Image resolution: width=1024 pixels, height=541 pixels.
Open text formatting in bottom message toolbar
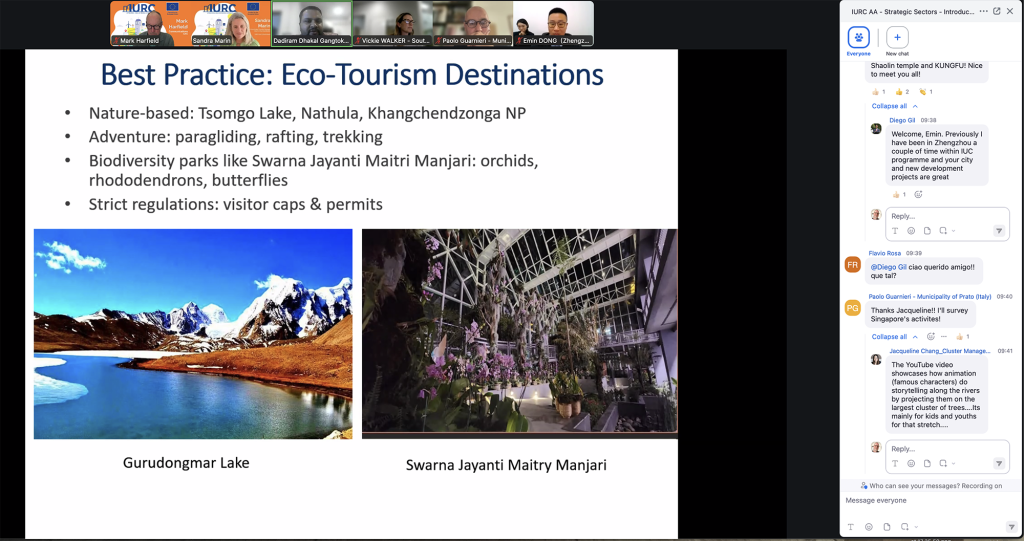pyautogui.click(x=850, y=526)
